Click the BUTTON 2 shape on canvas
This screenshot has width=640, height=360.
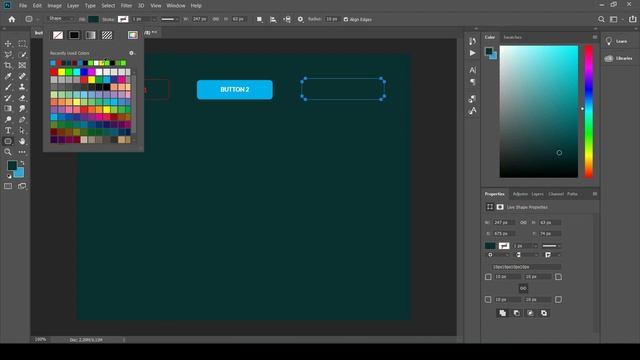pos(235,89)
